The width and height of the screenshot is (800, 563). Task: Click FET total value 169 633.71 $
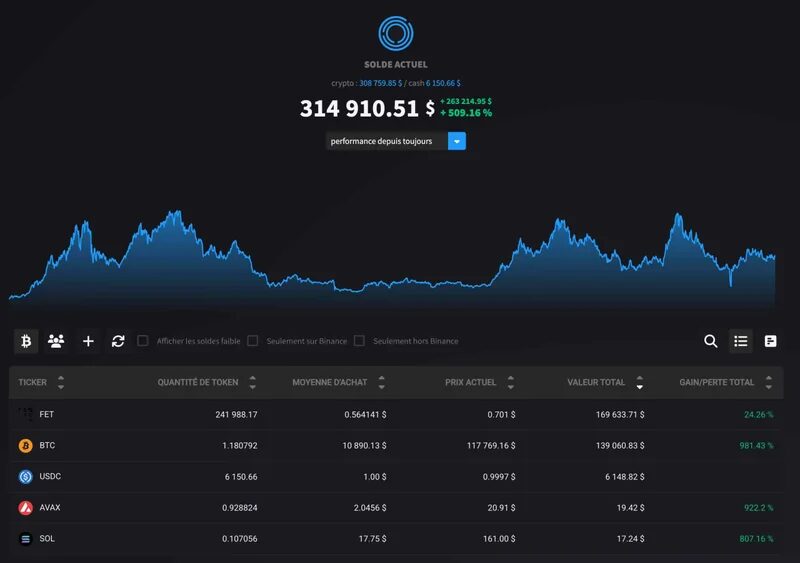620,414
